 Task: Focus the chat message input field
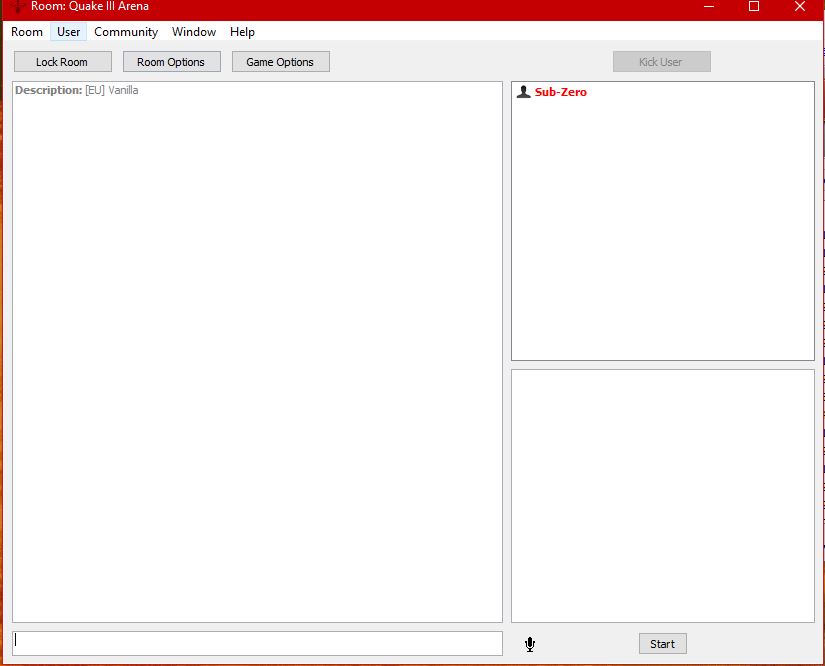[x=257, y=643]
